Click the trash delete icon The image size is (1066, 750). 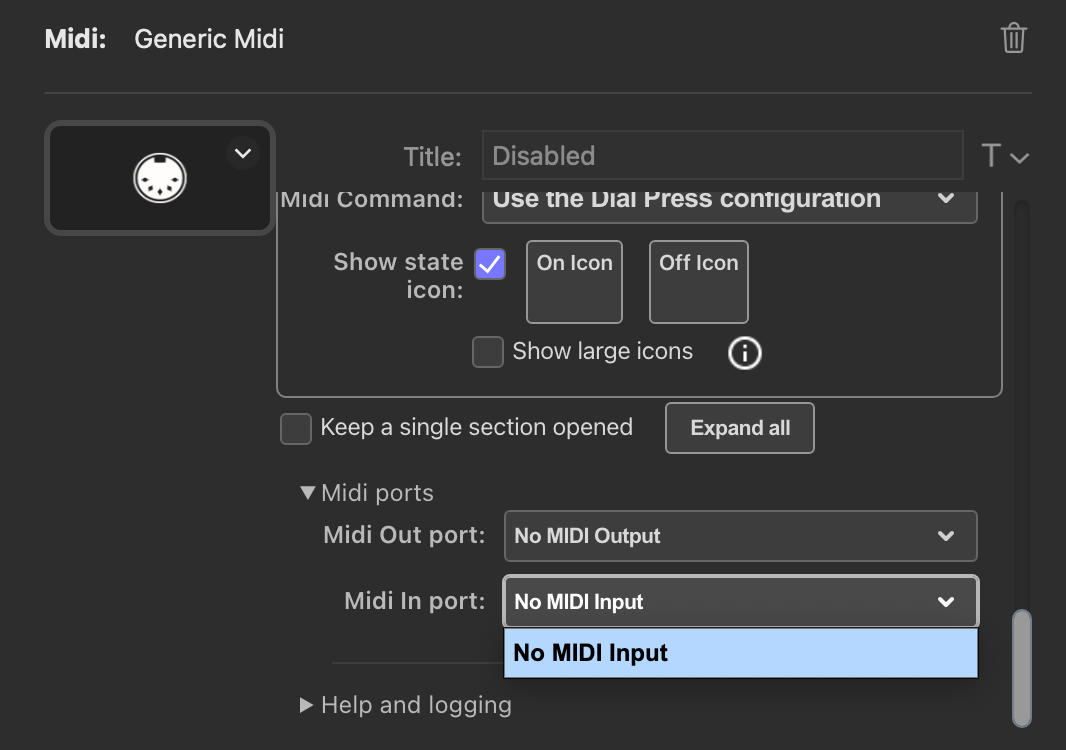coord(1013,39)
